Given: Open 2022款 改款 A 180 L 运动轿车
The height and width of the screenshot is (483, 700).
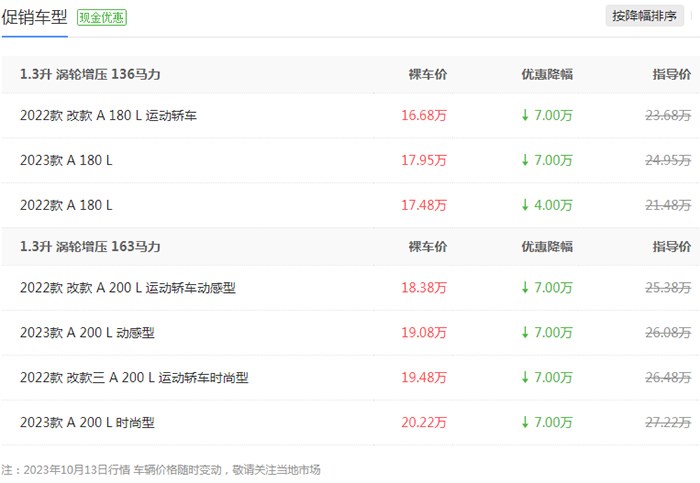Looking at the screenshot, I should [108, 116].
